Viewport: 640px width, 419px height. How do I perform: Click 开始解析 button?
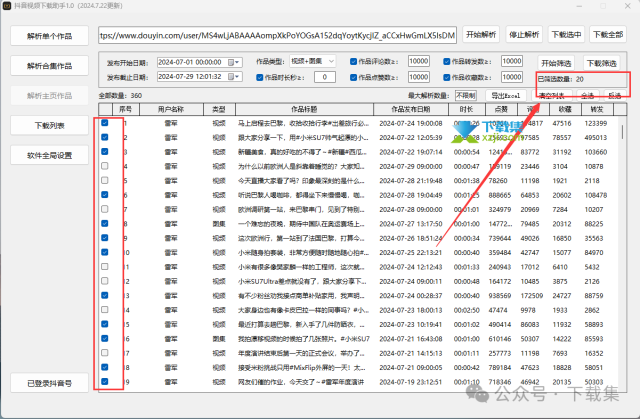(x=481, y=35)
